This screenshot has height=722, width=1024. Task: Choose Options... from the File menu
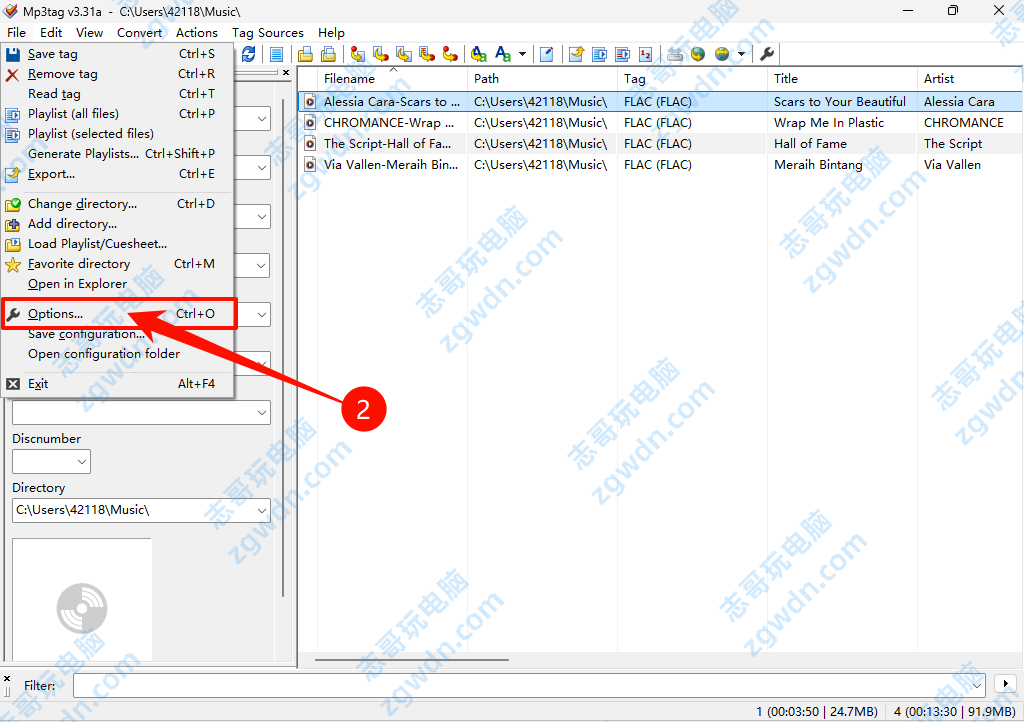pyautogui.click(x=56, y=314)
